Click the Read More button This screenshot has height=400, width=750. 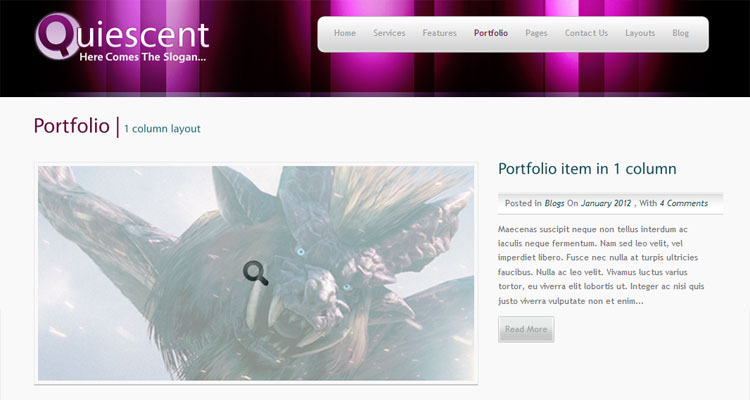click(526, 329)
